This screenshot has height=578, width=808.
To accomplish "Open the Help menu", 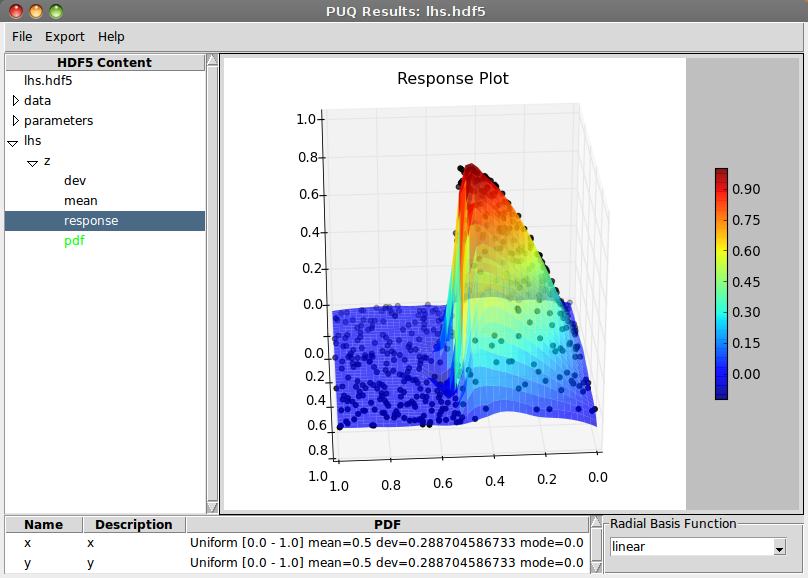I will point(111,37).
